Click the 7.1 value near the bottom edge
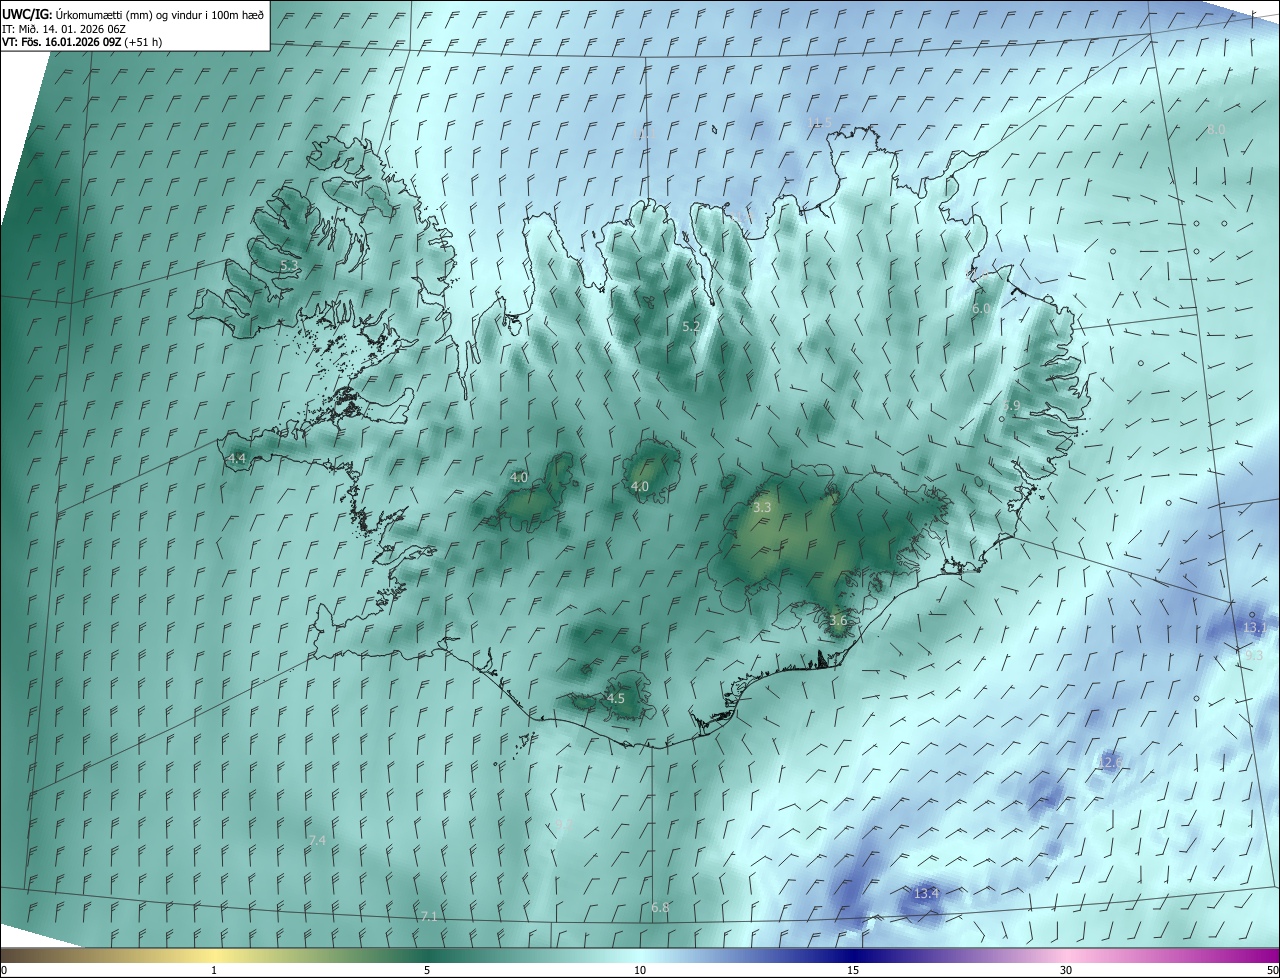 429,917
